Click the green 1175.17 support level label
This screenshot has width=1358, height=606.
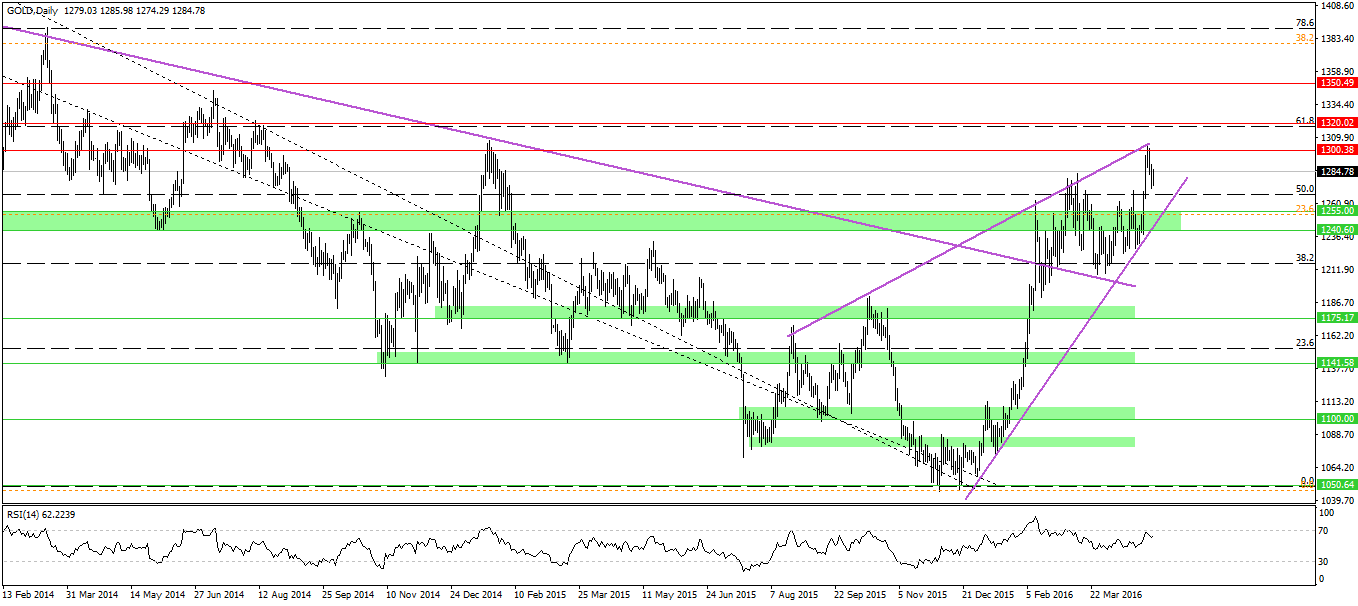(1336, 315)
